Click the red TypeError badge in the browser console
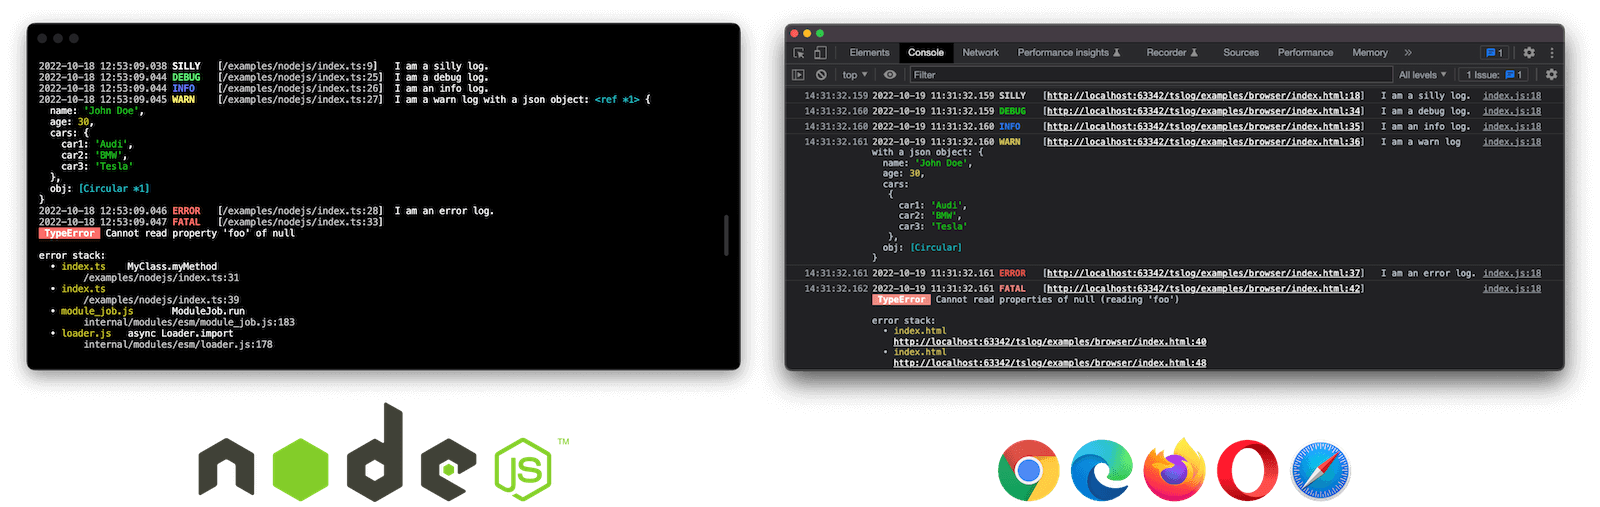The image size is (1600, 507). [x=901, y=300]
